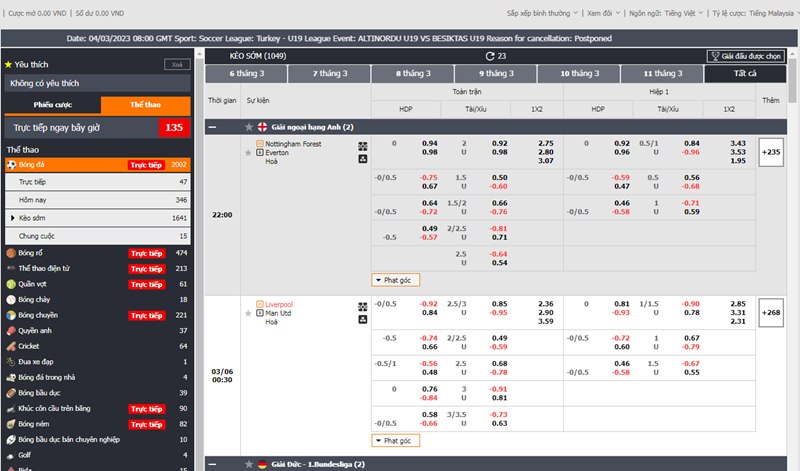Click the soccer ball icon for Bóng đá
Viewport: 800px width, 471px height.
click(11, 164)
